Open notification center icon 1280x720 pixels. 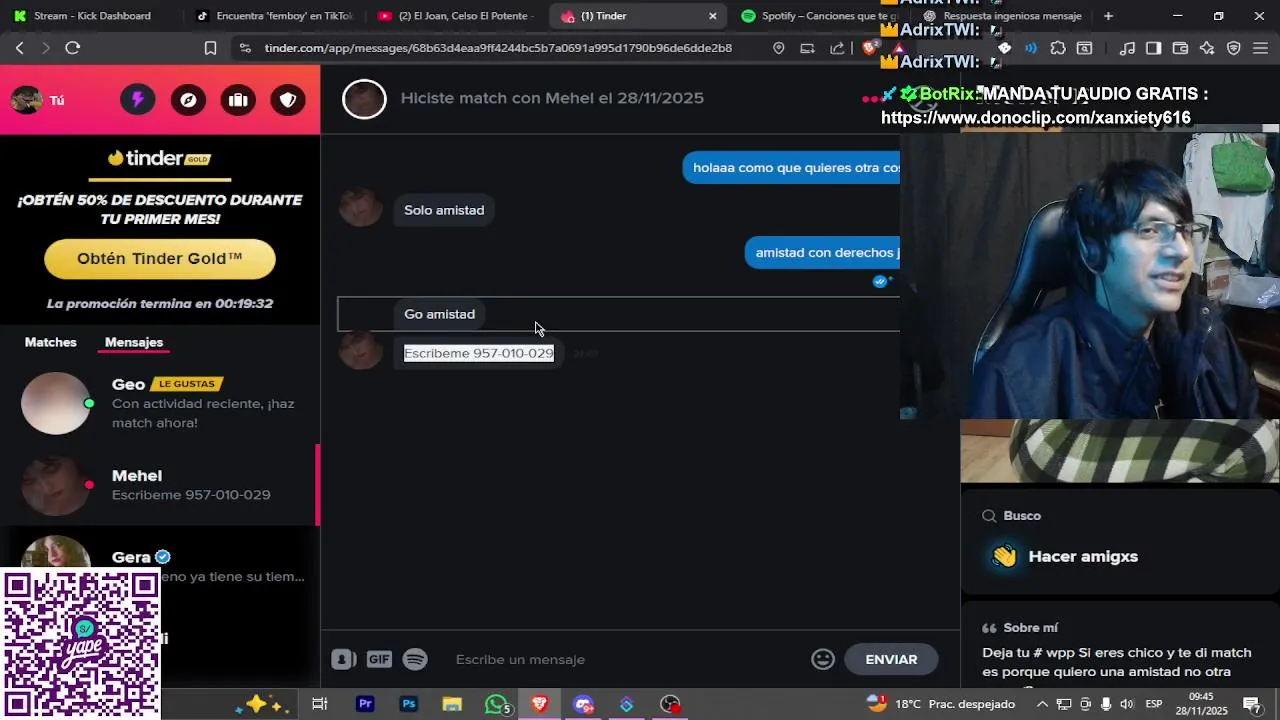click(x=1252, y=704)
